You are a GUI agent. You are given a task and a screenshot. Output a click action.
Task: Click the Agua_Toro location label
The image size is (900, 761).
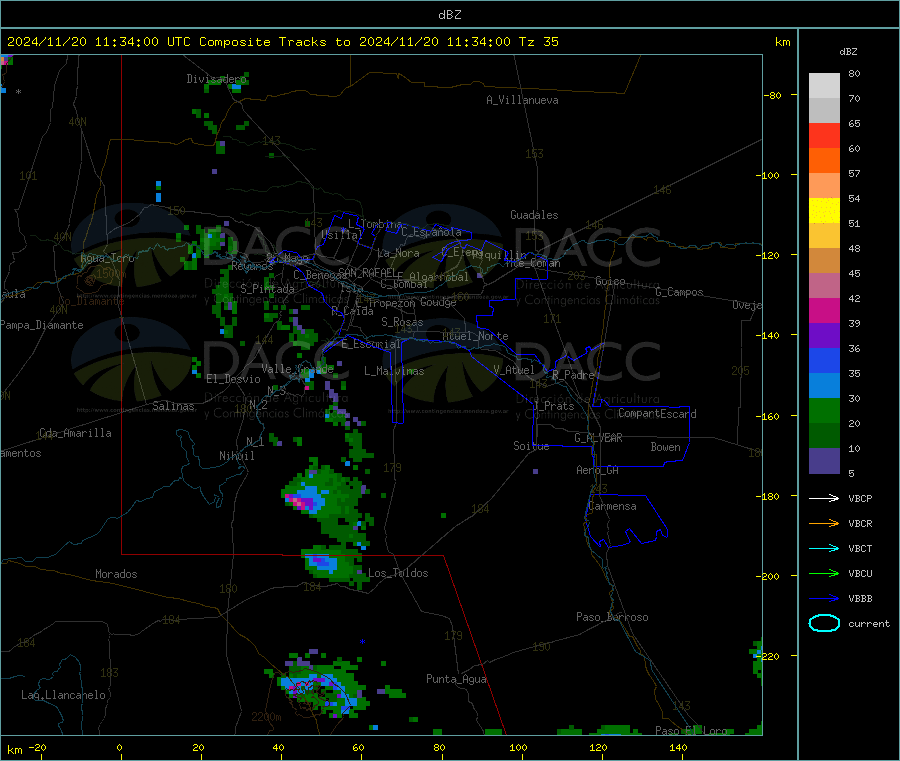point(107,258)
